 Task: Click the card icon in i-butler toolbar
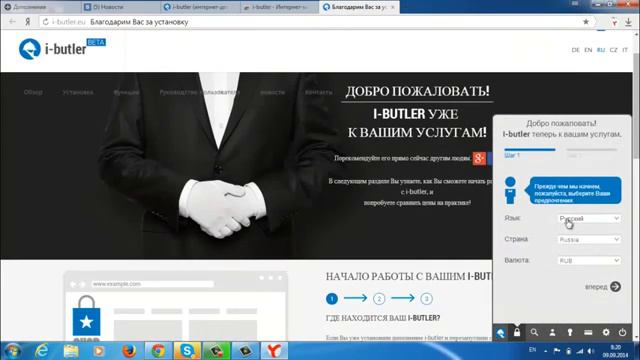(588, 333)
